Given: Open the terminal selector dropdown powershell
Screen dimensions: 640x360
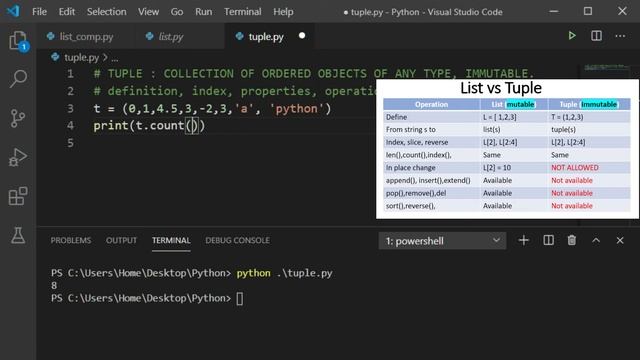Looking at the screenshot, I should [x=442, y=241].
